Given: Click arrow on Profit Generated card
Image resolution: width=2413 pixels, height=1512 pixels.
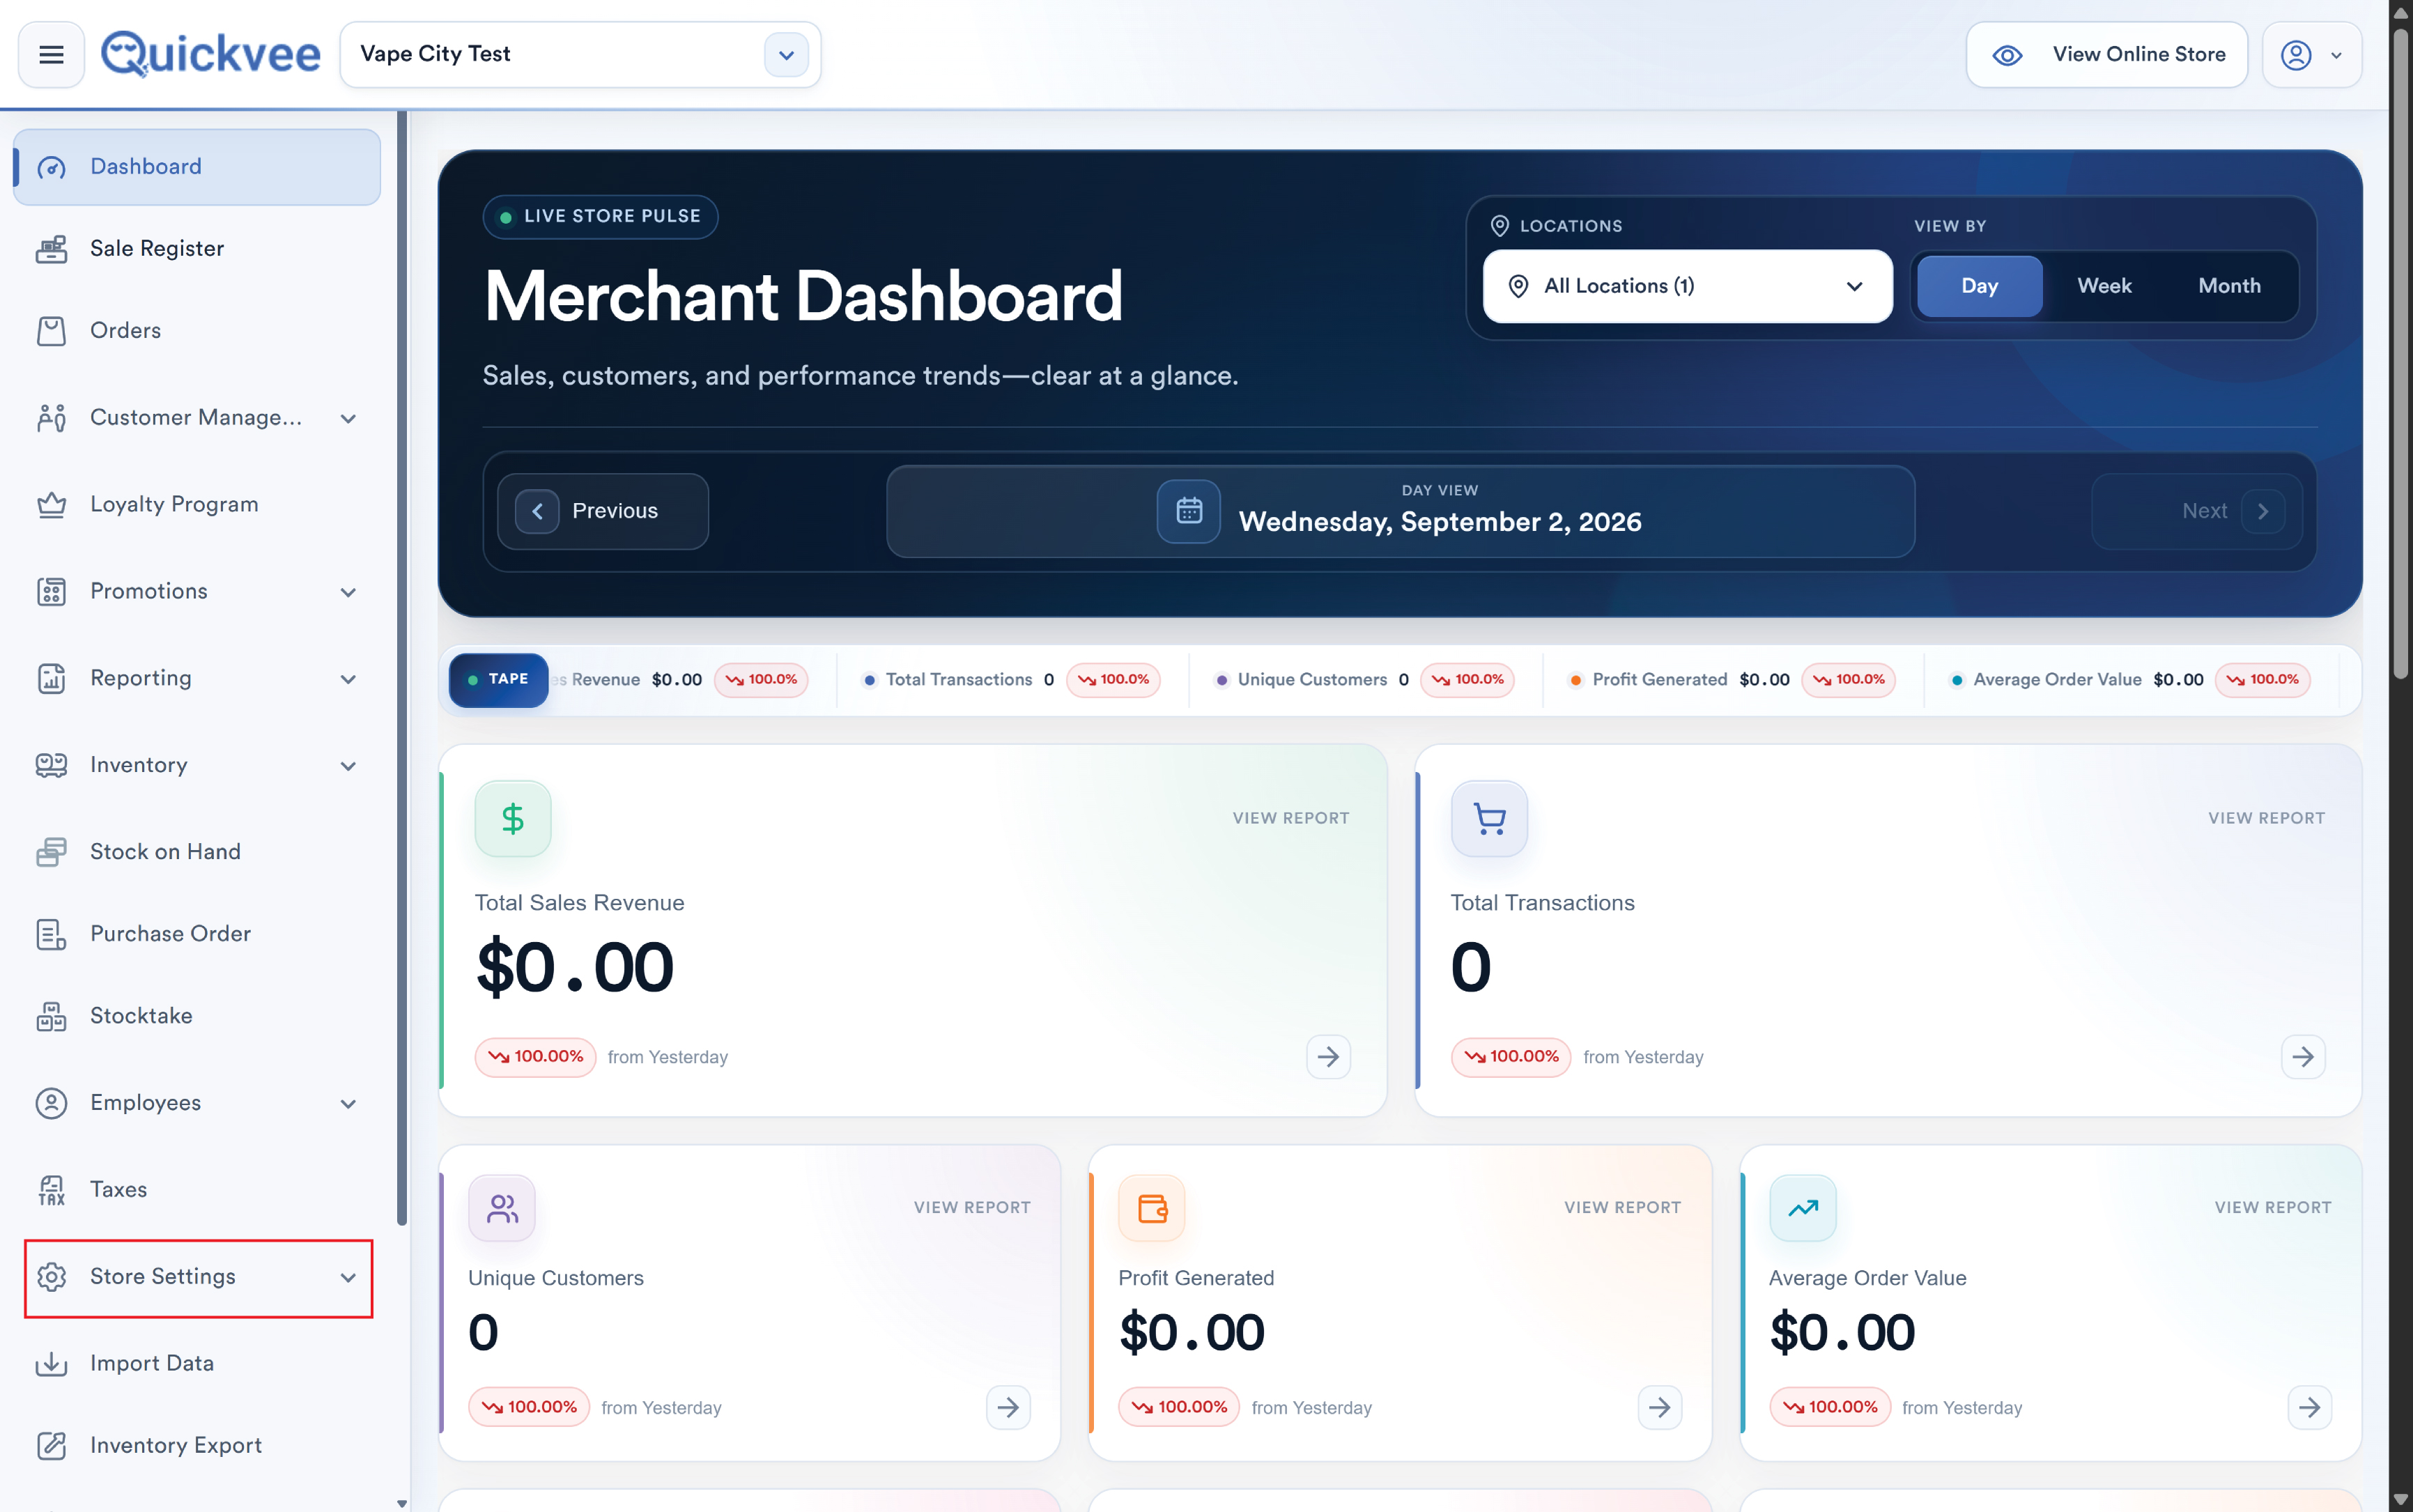Looking at the screenshot, I should click(1660, 1407).
